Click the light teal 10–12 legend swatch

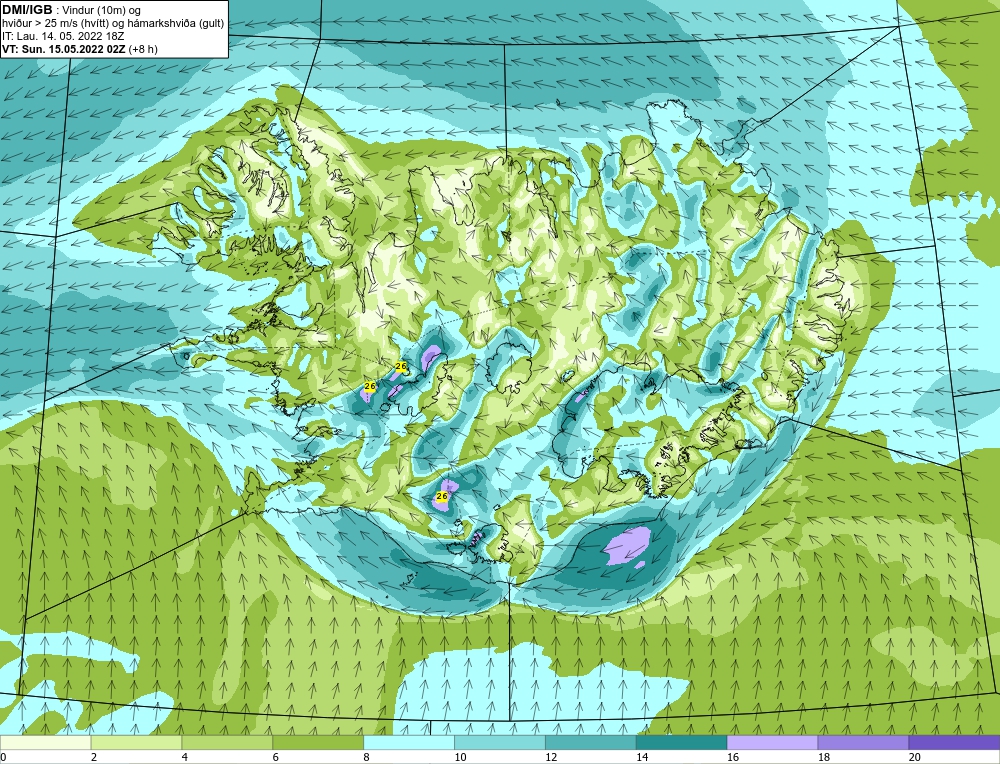[x=500, y=742]
